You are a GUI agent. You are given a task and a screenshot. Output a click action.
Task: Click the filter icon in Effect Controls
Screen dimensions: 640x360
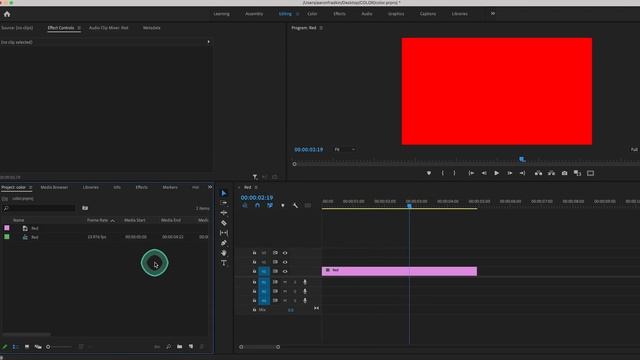click(x=255, y=177)
